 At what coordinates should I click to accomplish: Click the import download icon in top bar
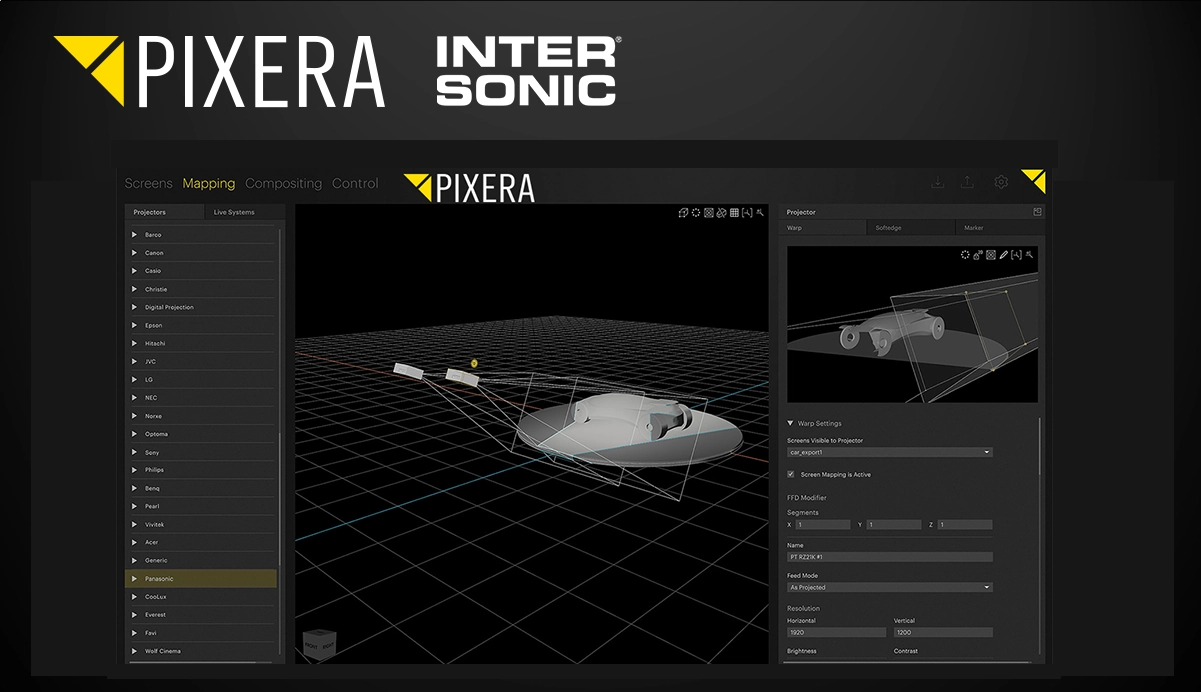tap(937, 182)
